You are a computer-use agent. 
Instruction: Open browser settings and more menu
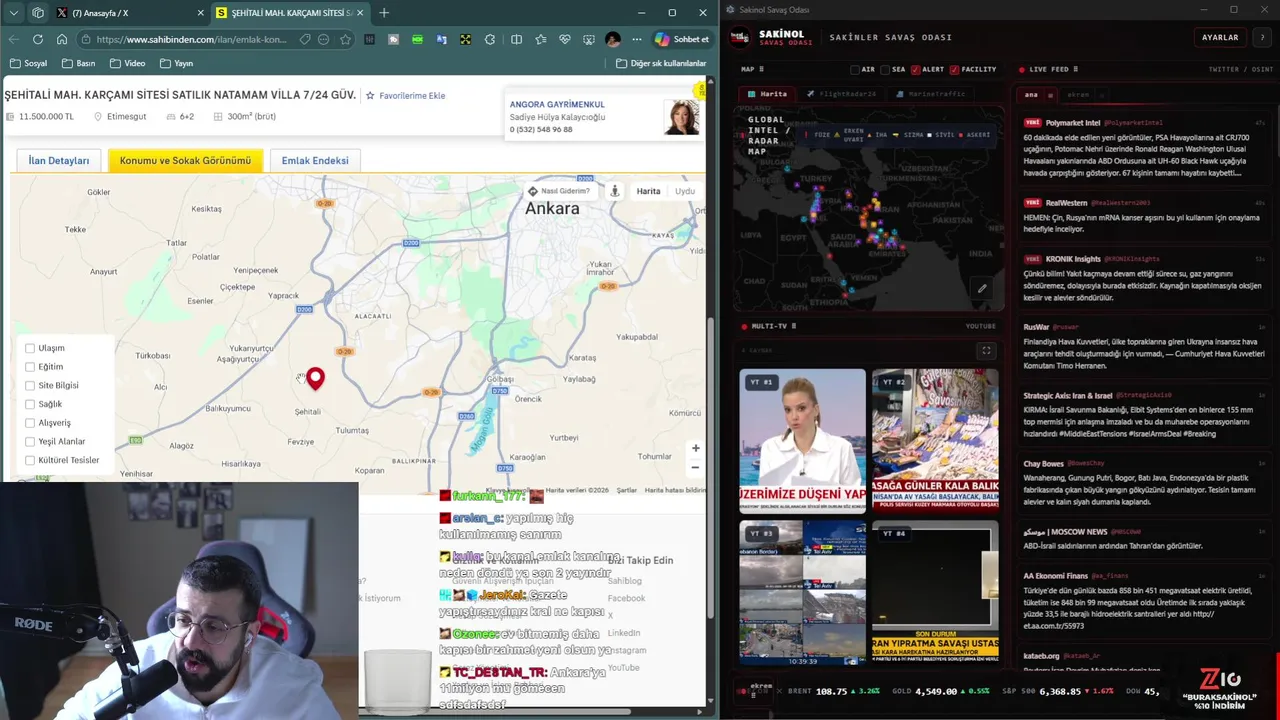636,39
